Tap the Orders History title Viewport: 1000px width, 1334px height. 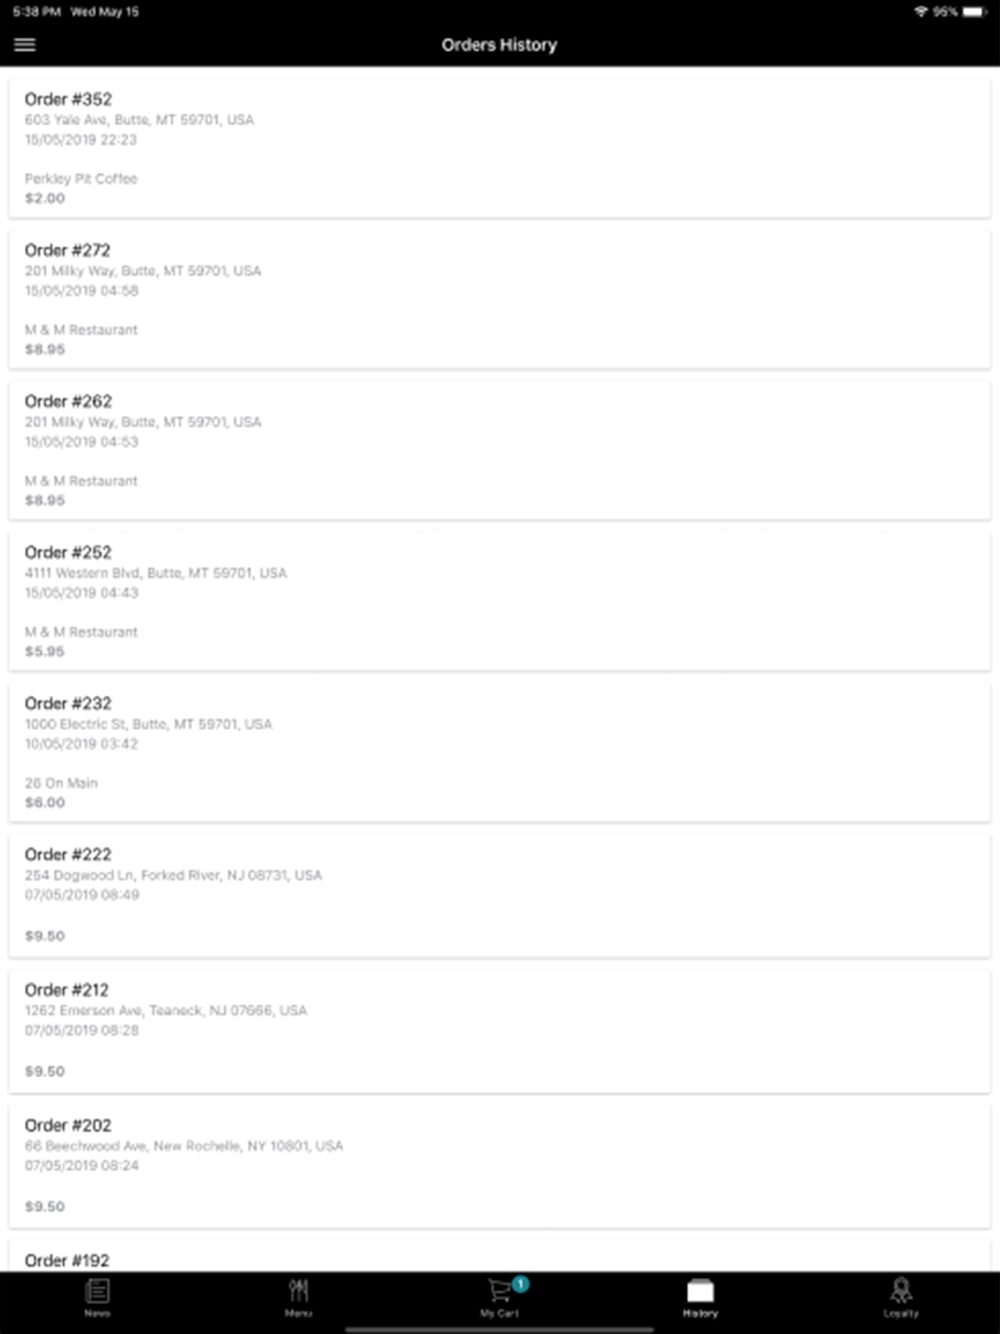(x=499, y=45)
